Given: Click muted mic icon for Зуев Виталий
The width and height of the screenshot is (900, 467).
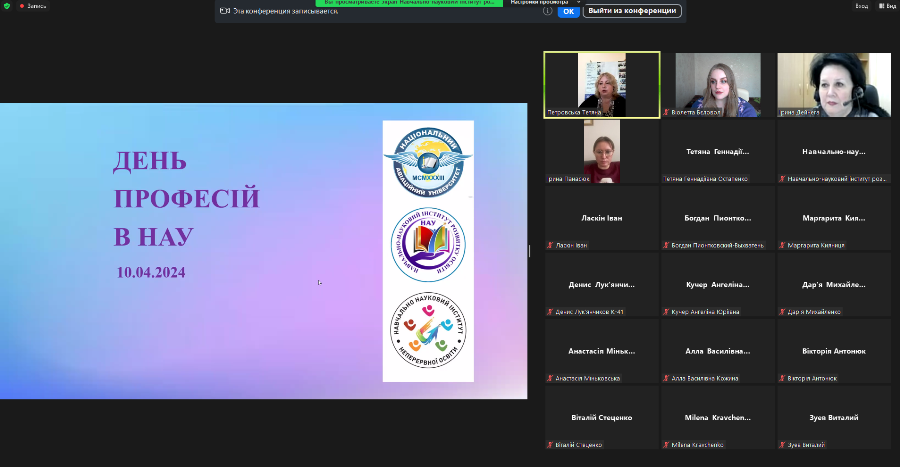Looking at the screenshot, I should coord(782,445).
